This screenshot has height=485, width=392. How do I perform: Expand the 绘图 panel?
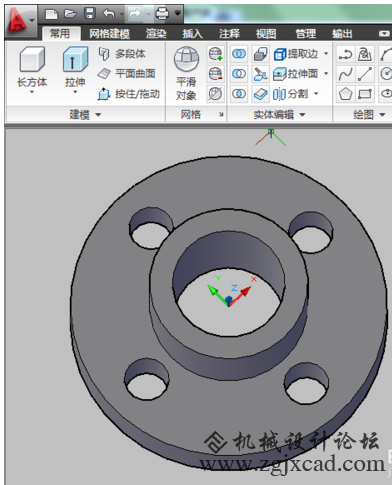(369, 115)
